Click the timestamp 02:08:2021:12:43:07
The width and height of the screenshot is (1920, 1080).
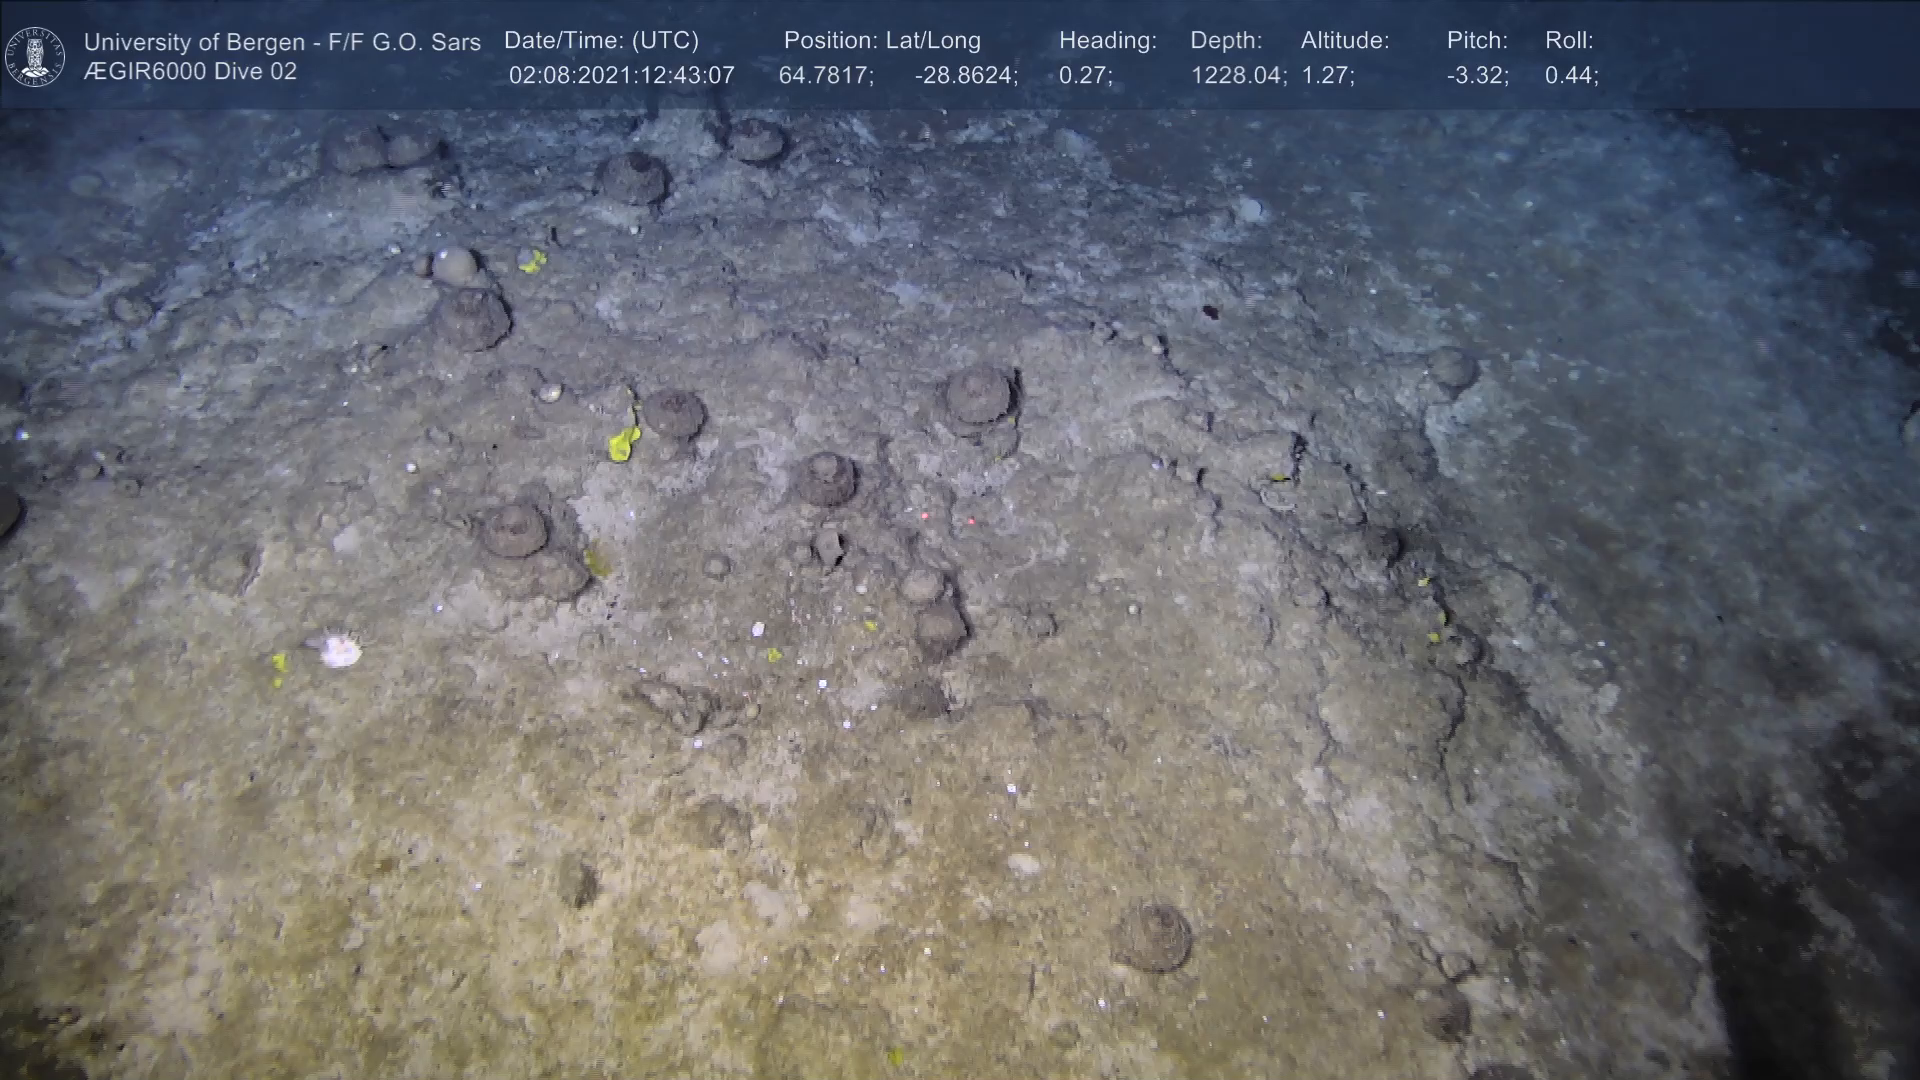[621, 76]
